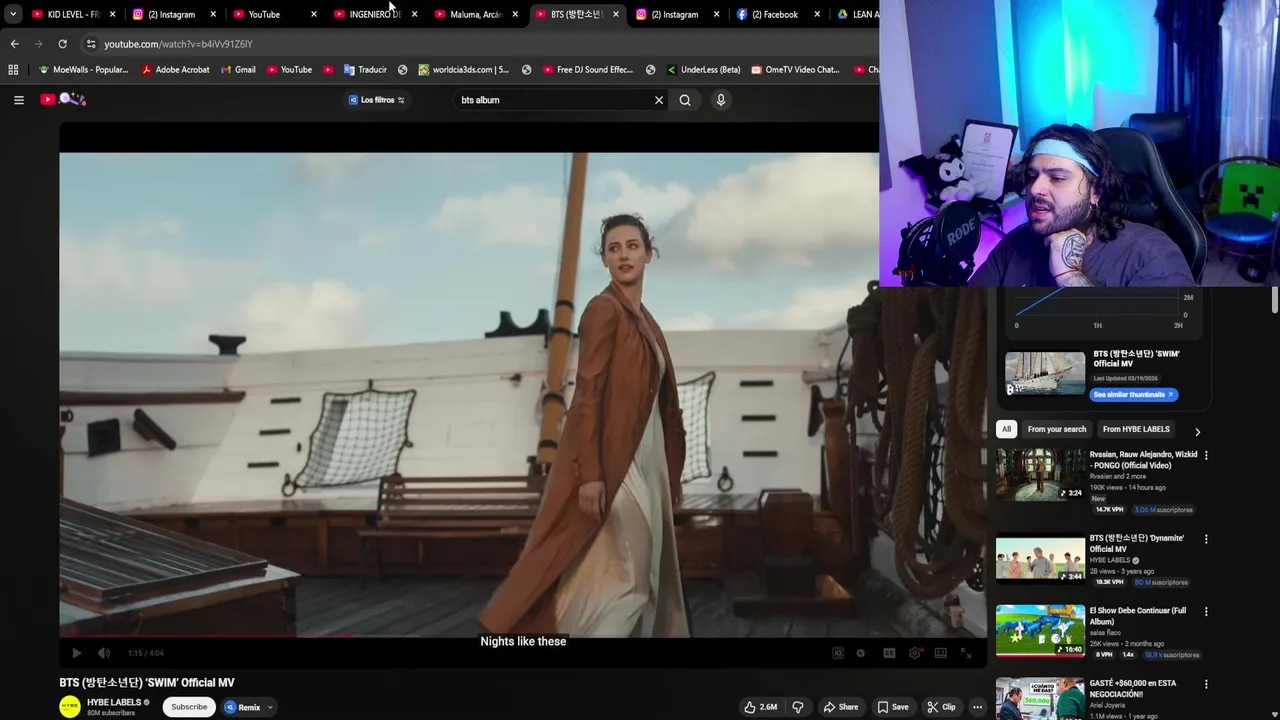The height and width of the screenshot is (720, 1280).
Task: Switch to theater mode
Action: click(x=941, y=653)
